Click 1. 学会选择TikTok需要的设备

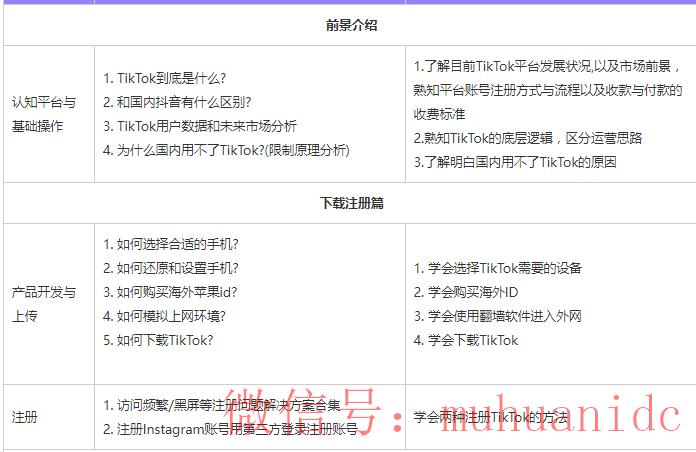tap(498, 268)
